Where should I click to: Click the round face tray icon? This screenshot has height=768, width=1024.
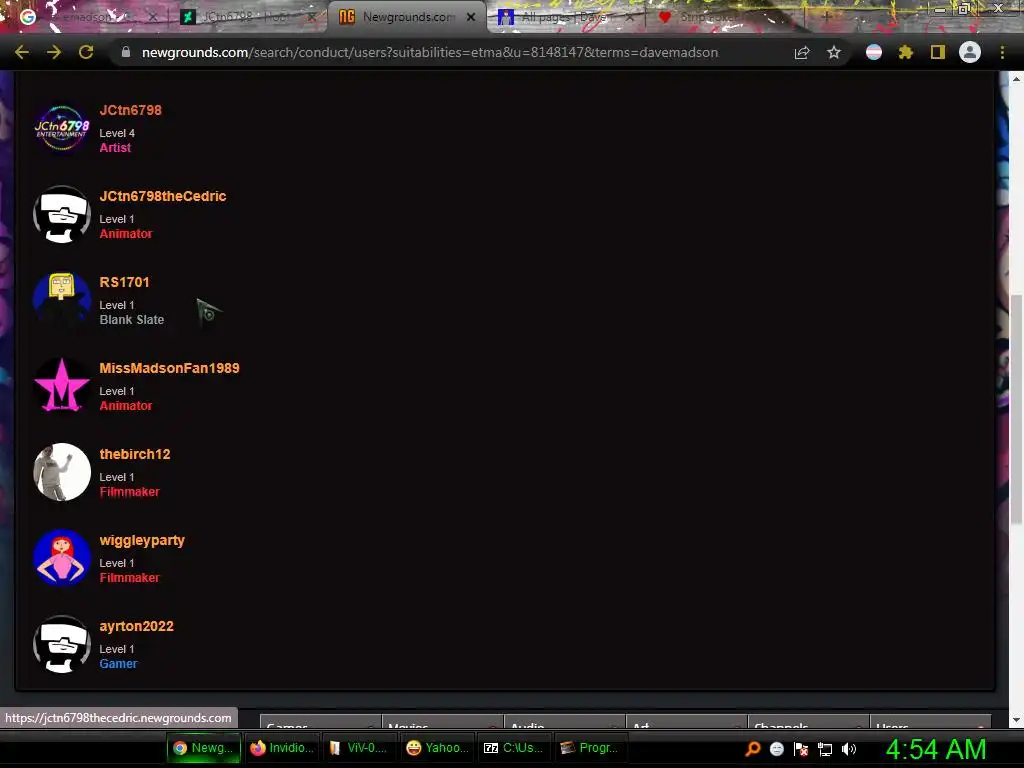[776, 749]
